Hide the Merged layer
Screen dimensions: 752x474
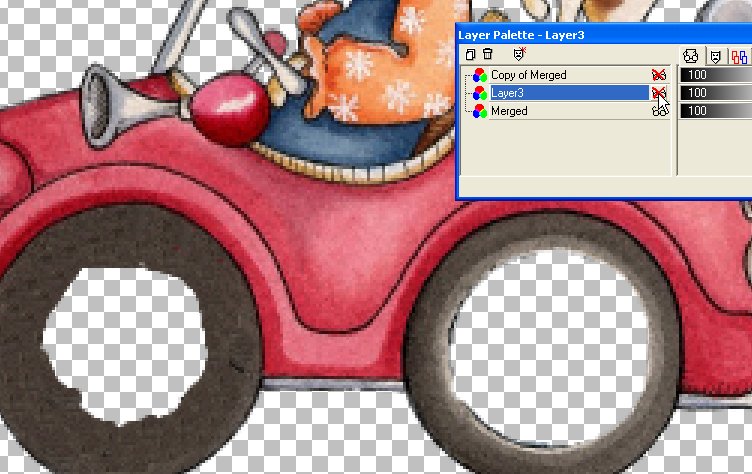coord(659,111)
